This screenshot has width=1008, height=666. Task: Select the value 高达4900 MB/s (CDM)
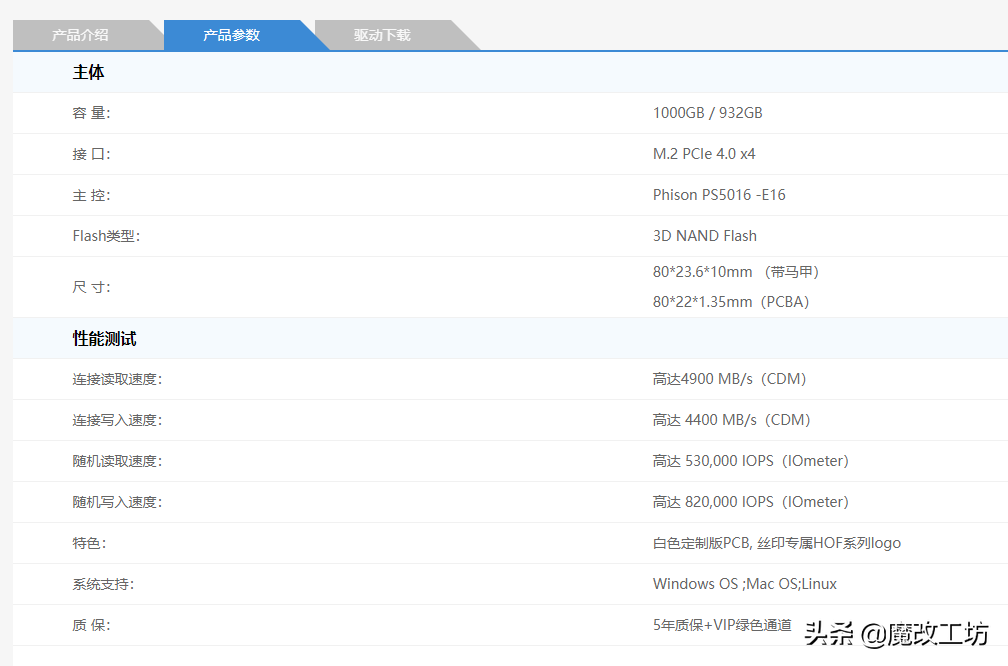730,379
